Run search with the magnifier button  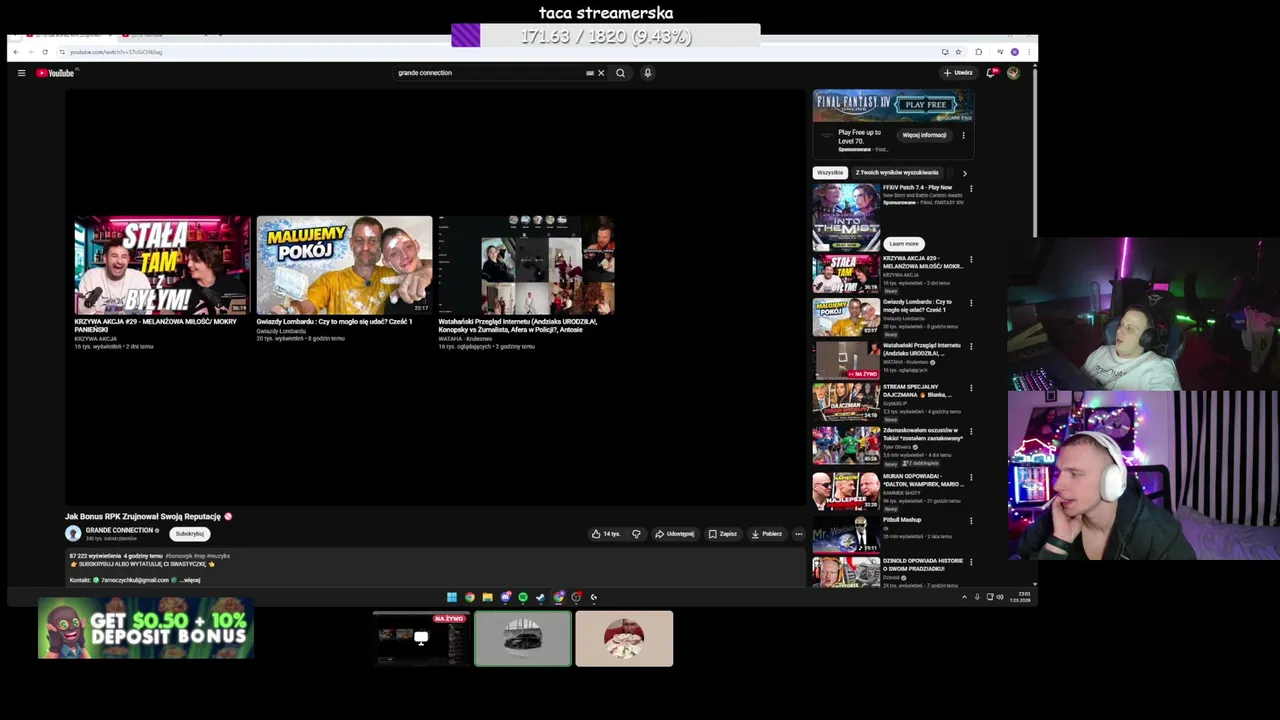tap(620, 73)
